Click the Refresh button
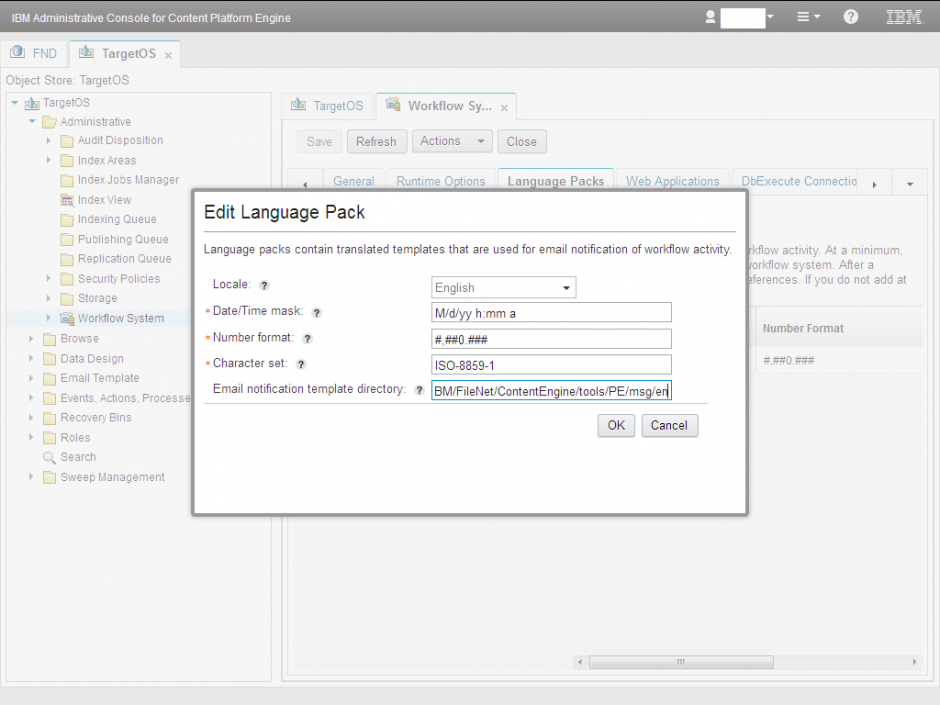 click(376, 141)
